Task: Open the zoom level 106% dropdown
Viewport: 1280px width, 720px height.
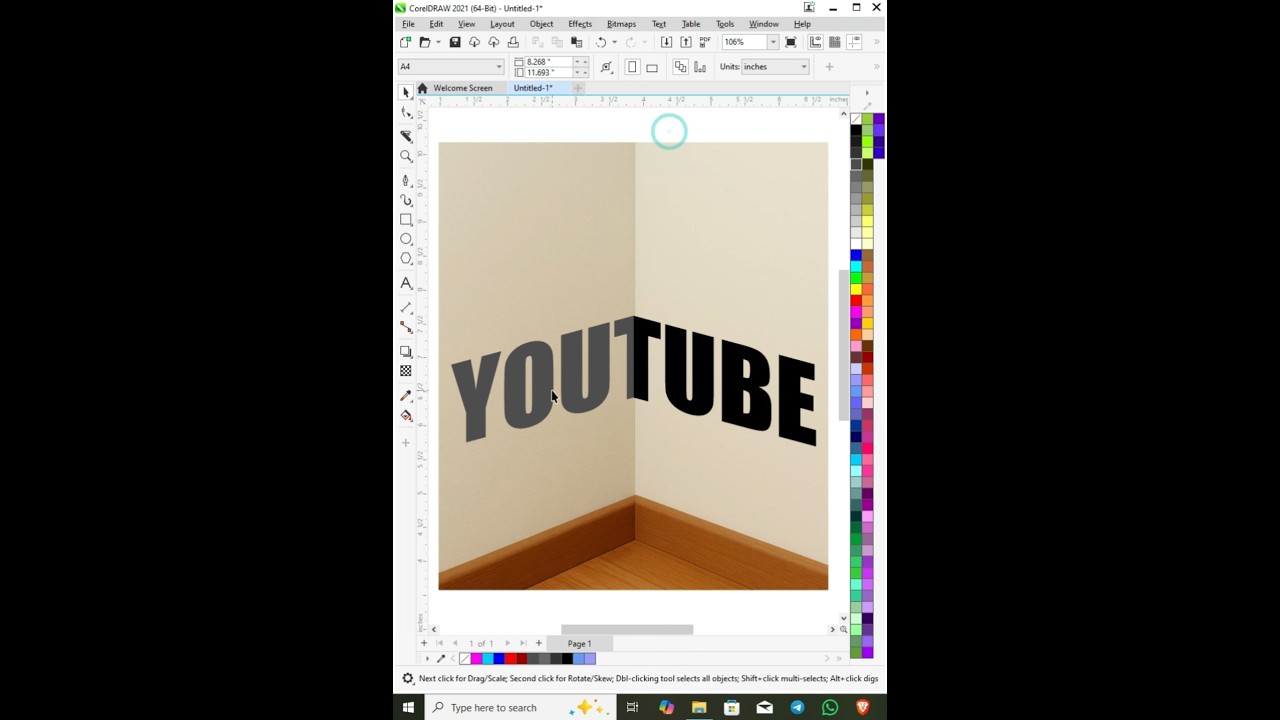Action: tap(772, 42)
